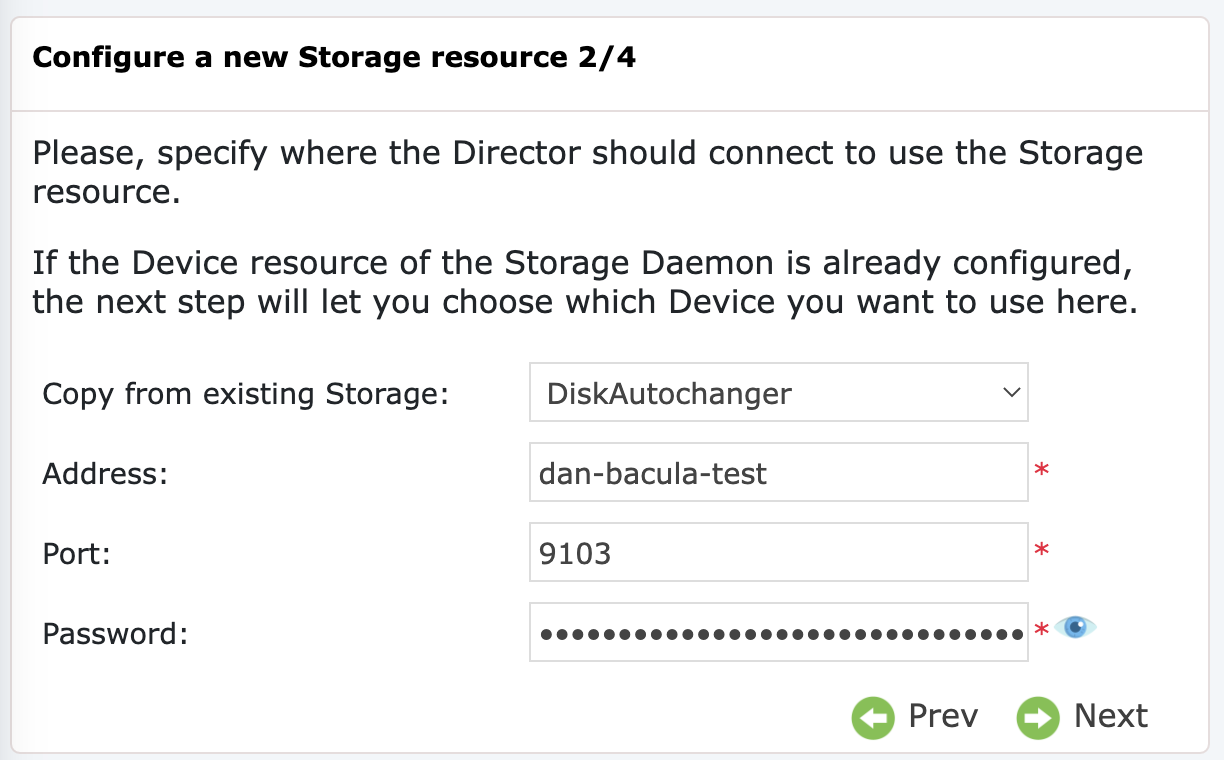Go back using the Prev text link
1224x760 pixels.
943,716
